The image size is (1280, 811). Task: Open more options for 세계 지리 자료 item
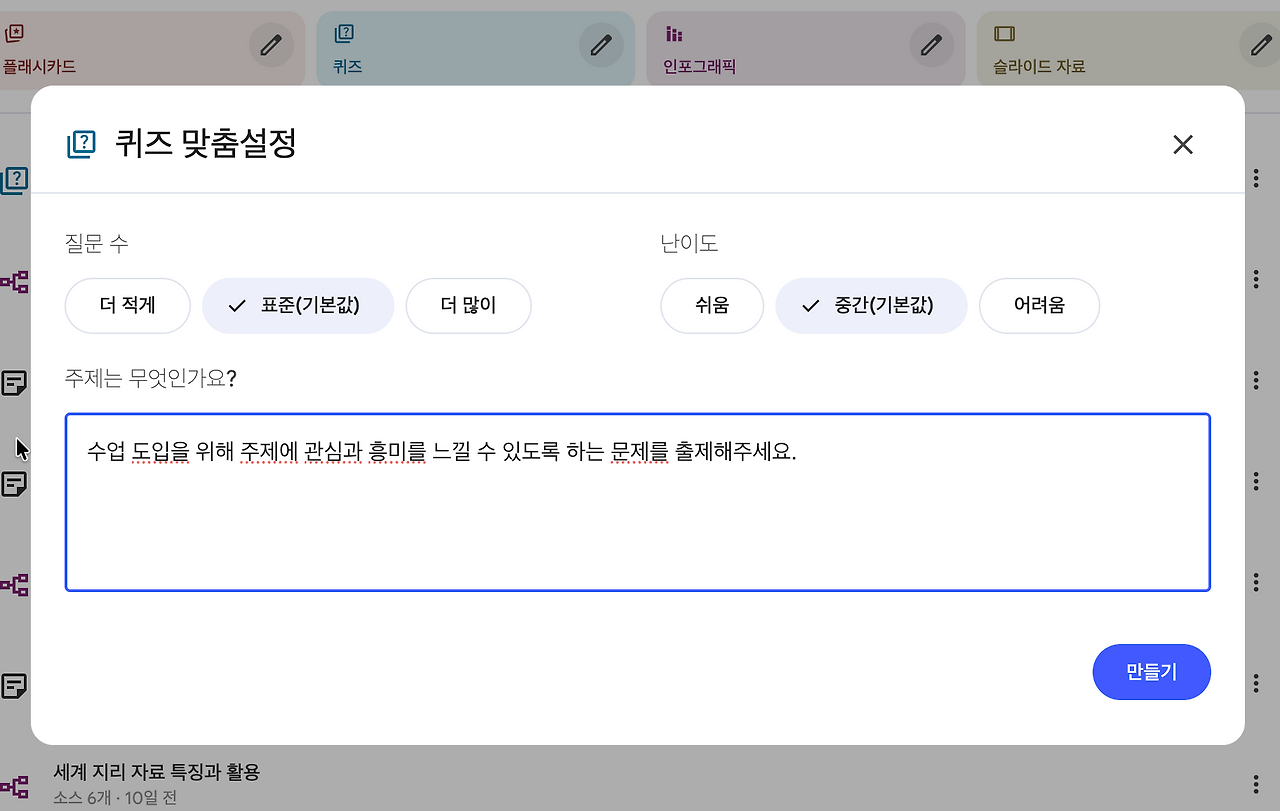1256,785
